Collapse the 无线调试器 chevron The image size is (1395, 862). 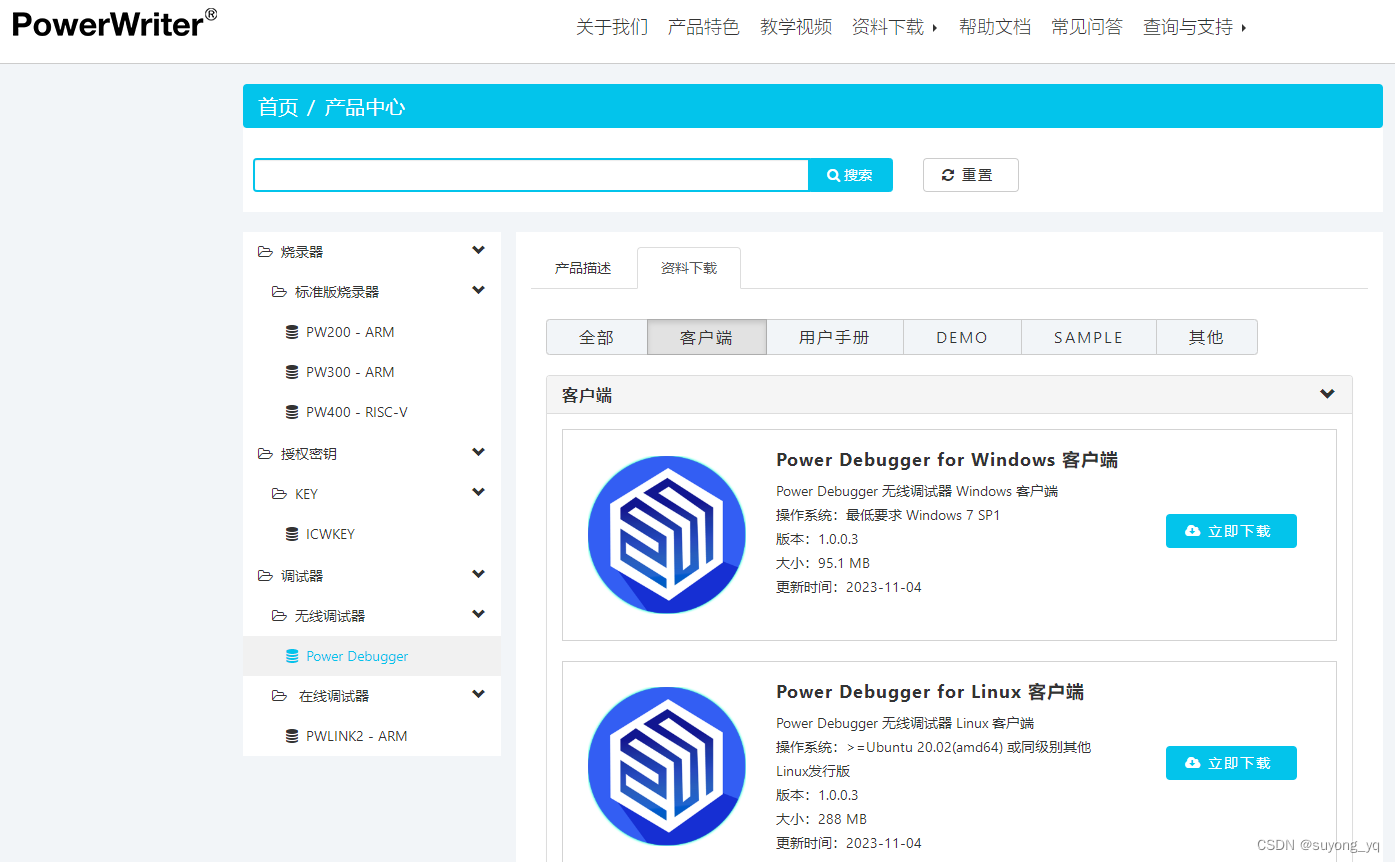point(479,614)
